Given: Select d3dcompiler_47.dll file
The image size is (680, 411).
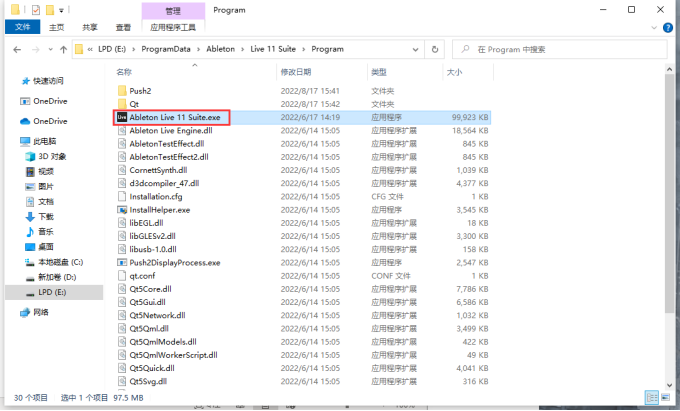Looking at the screenshot, I should coord(164,183).
